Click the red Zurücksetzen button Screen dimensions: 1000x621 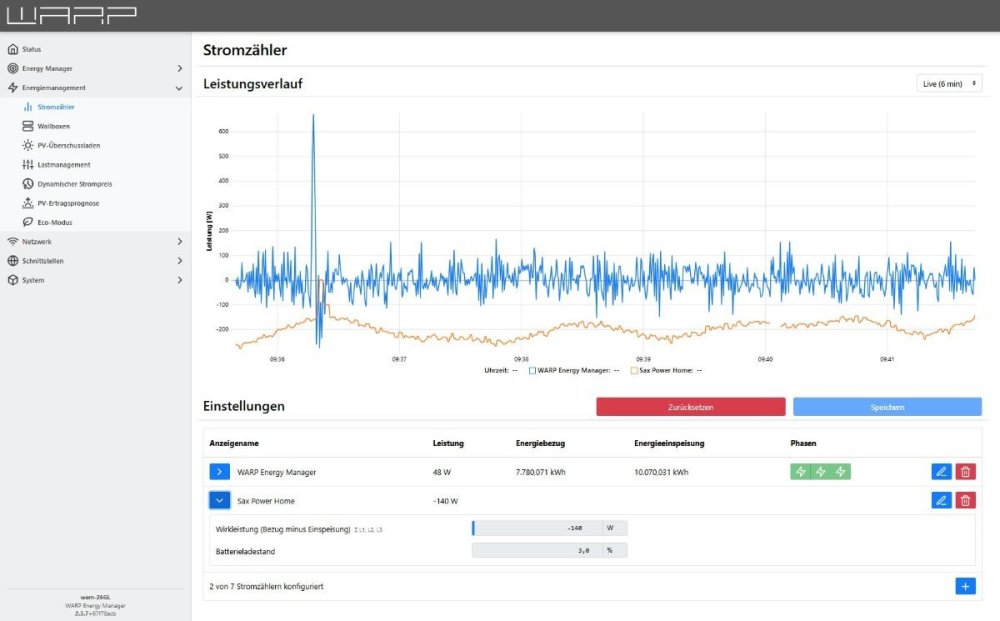pos(690,407)
